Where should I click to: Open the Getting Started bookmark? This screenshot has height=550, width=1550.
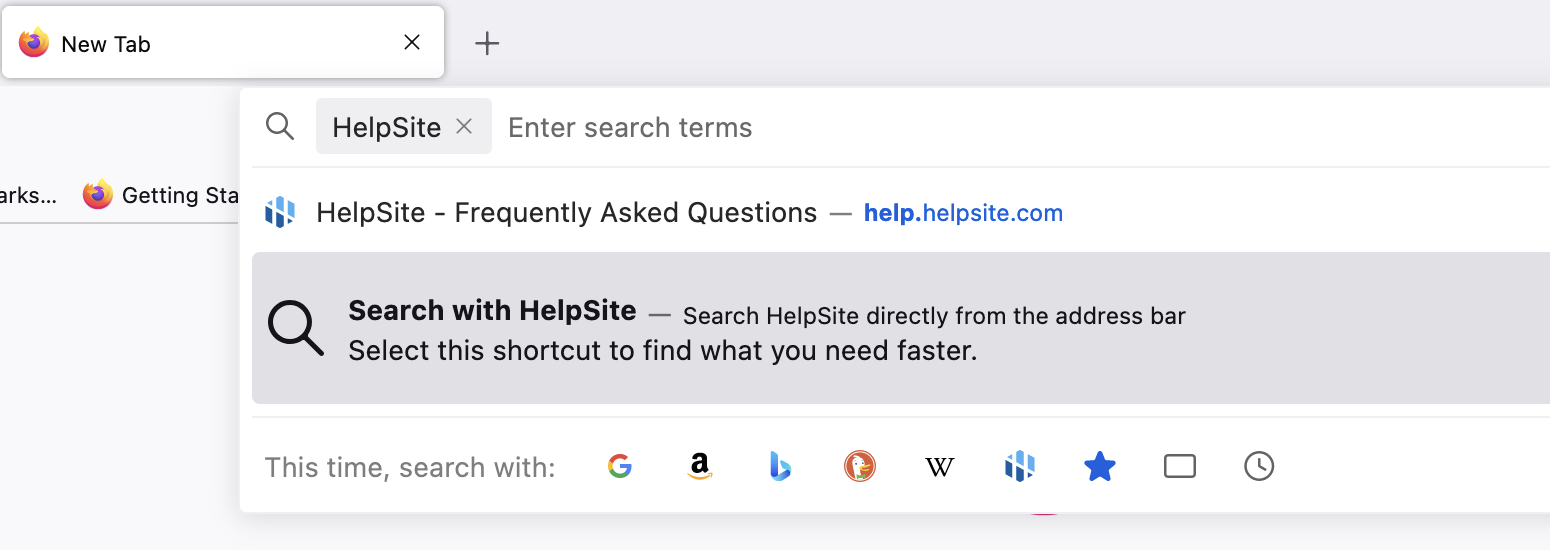[162, 195]
